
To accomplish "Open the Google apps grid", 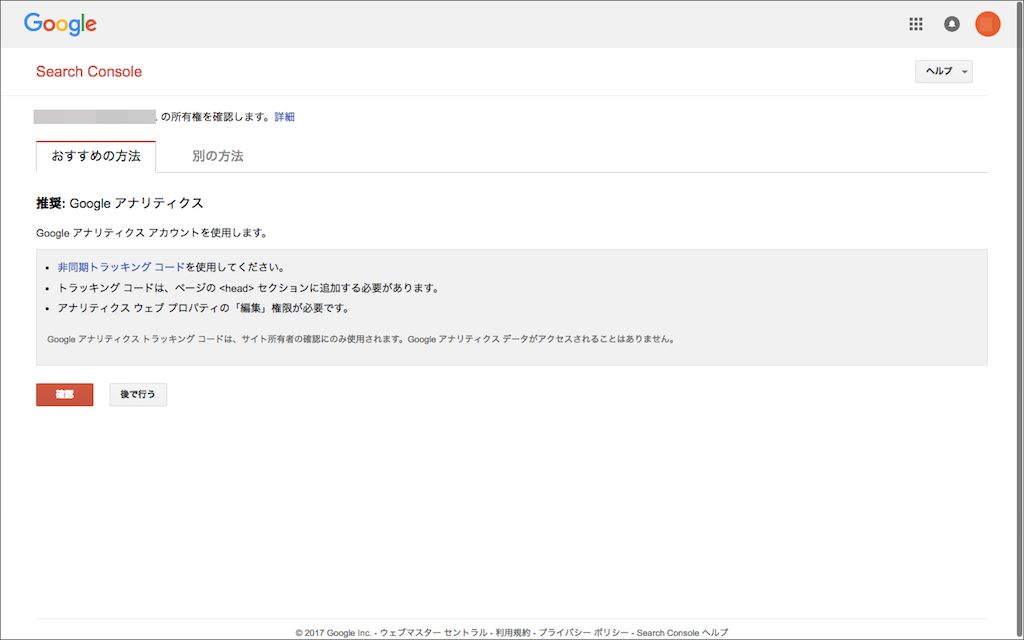I will pyautogui.click(x=916, y=24).
